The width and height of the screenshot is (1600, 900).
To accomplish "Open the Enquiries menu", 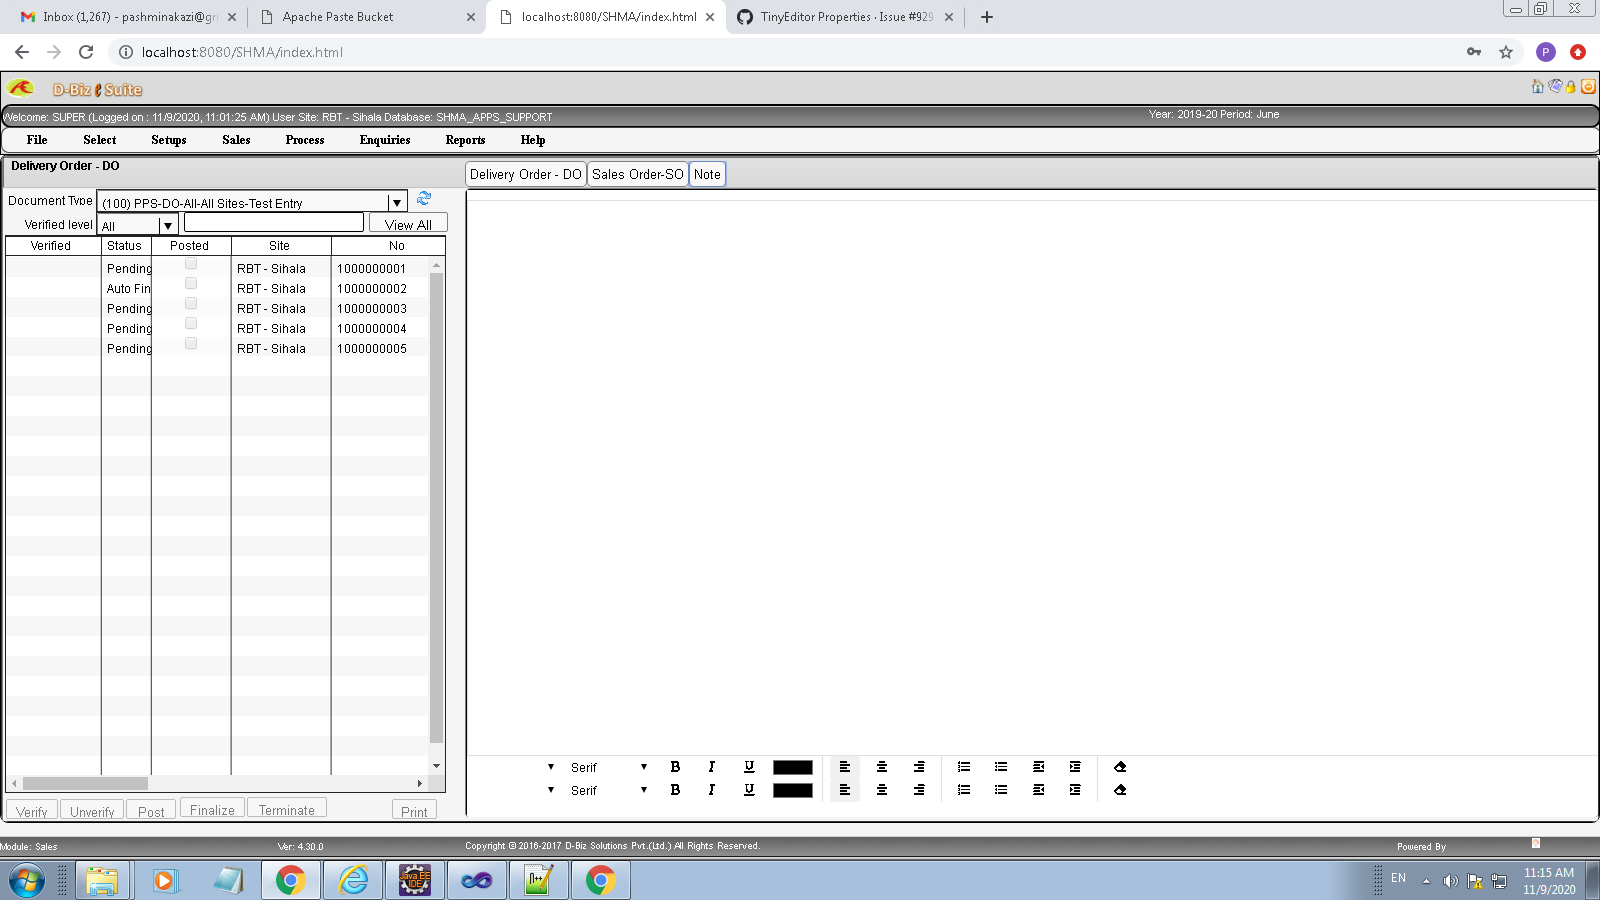I will pyautogui.click(x=385, y=140).
